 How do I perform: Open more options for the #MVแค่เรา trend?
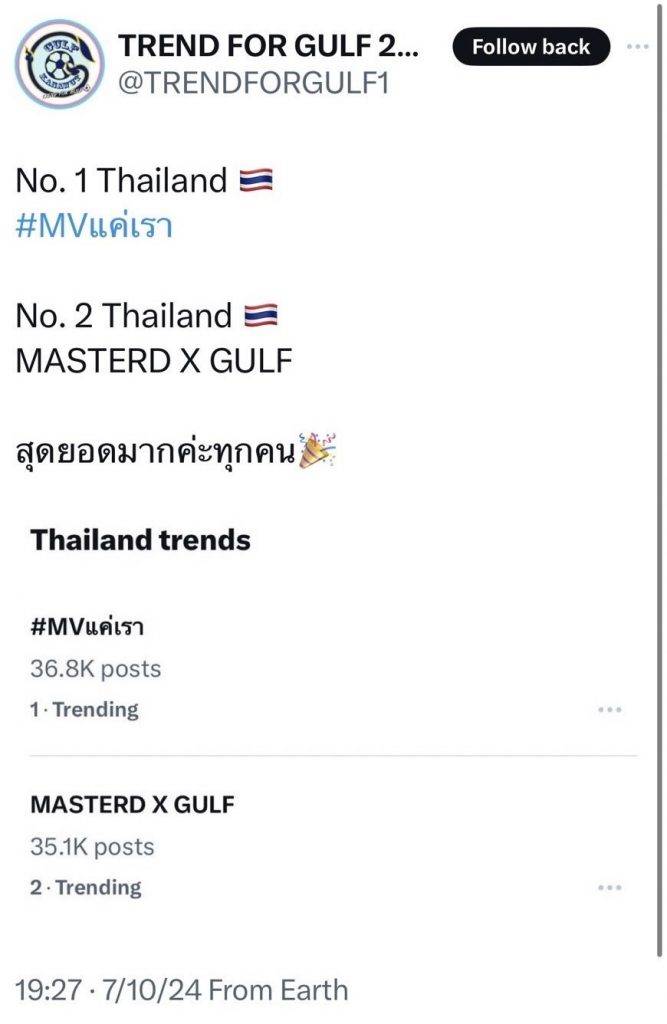coord(610,709)
